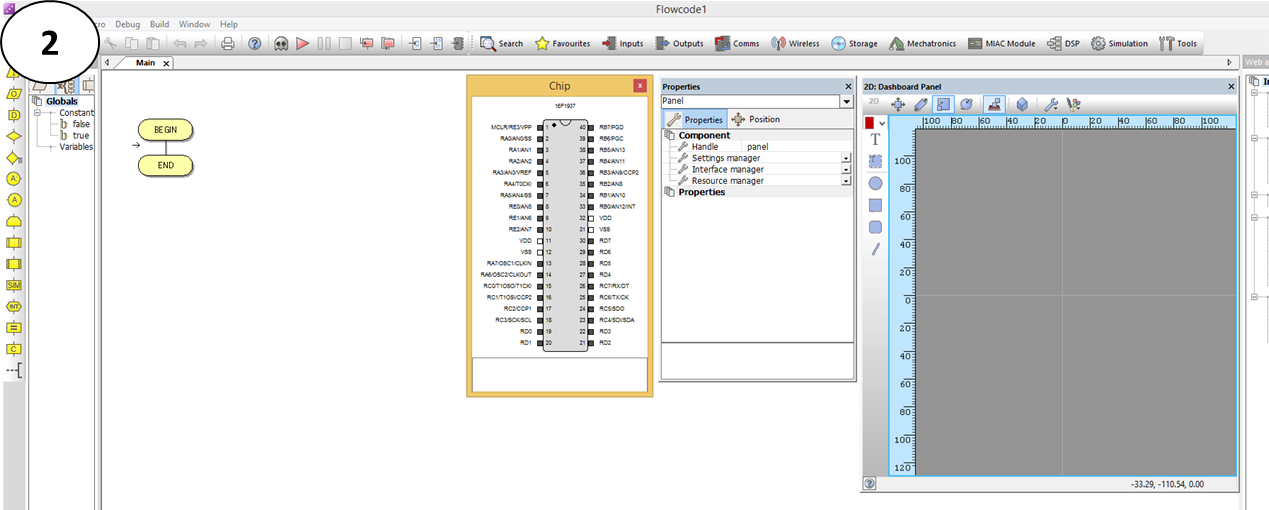Select the 'false' constant

[80, 124]
